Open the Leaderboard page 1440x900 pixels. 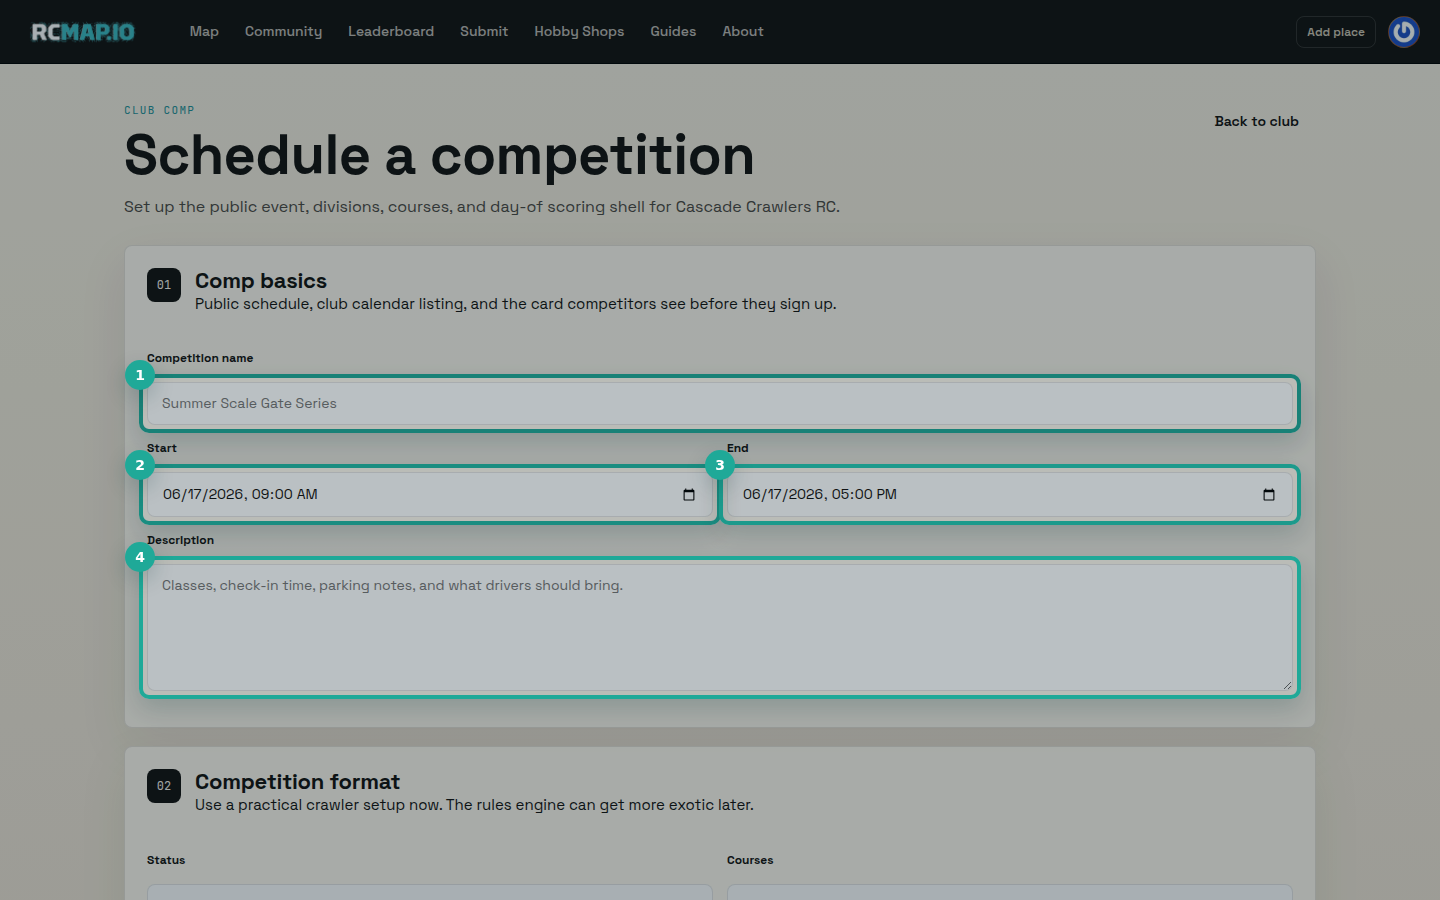391,32
